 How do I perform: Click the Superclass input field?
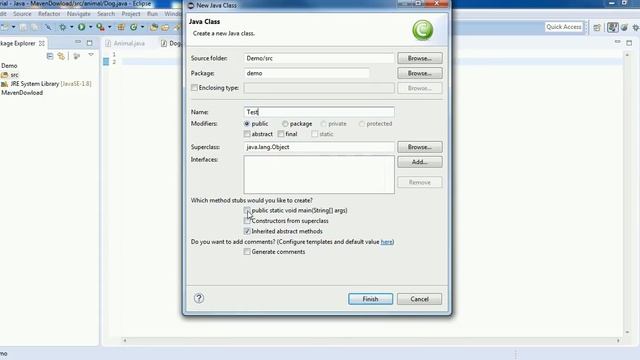tap(319, 147)
